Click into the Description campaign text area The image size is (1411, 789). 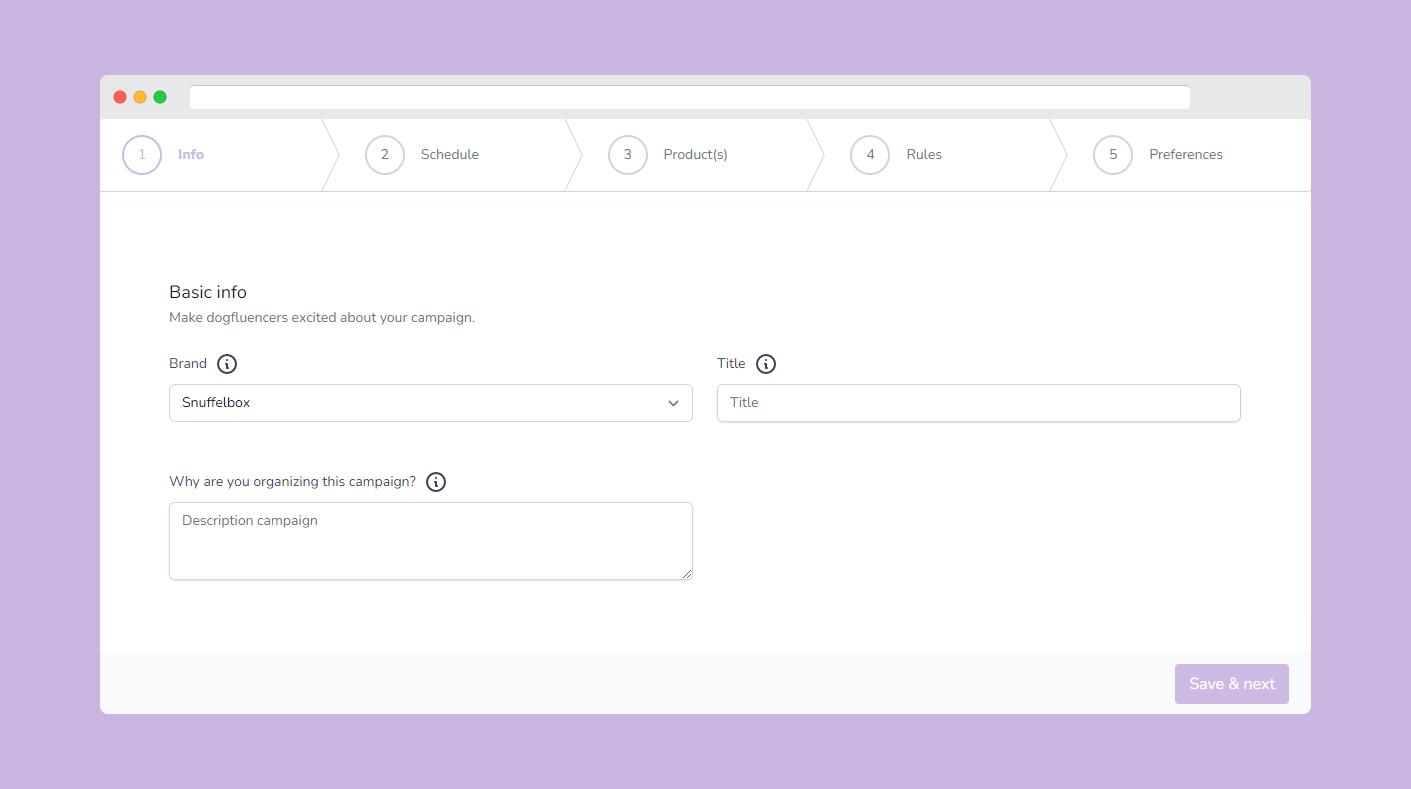pos(430,540)
